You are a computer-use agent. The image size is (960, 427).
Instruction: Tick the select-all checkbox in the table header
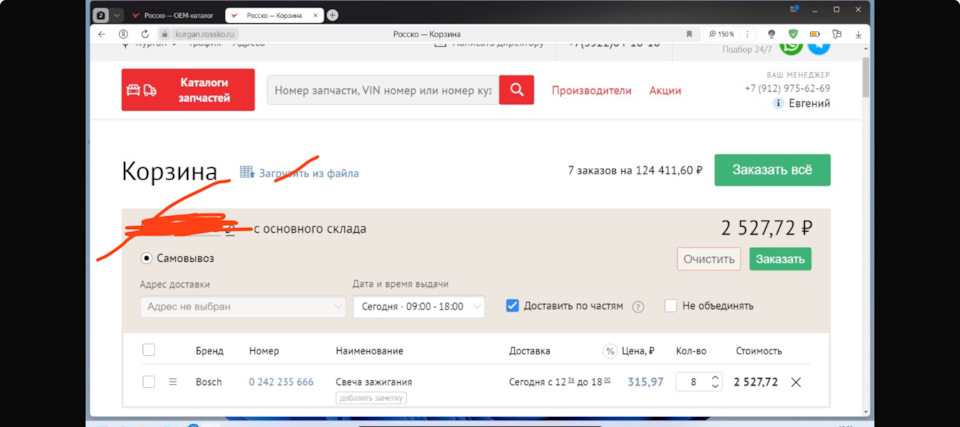(x=149, y=350)
